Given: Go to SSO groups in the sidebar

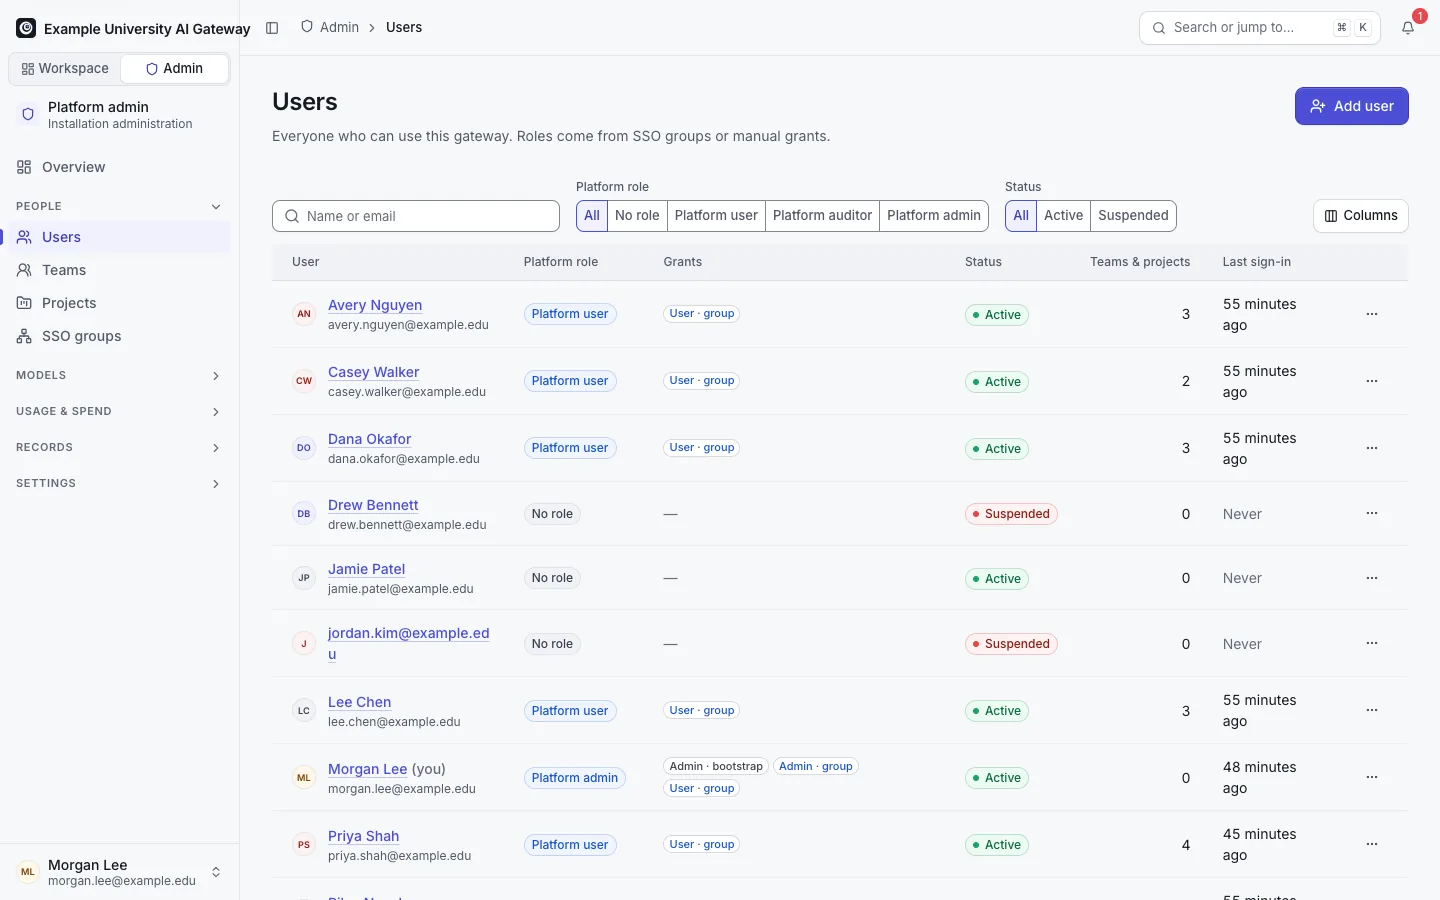Looking at the screenshot, I should click(119, 336).
